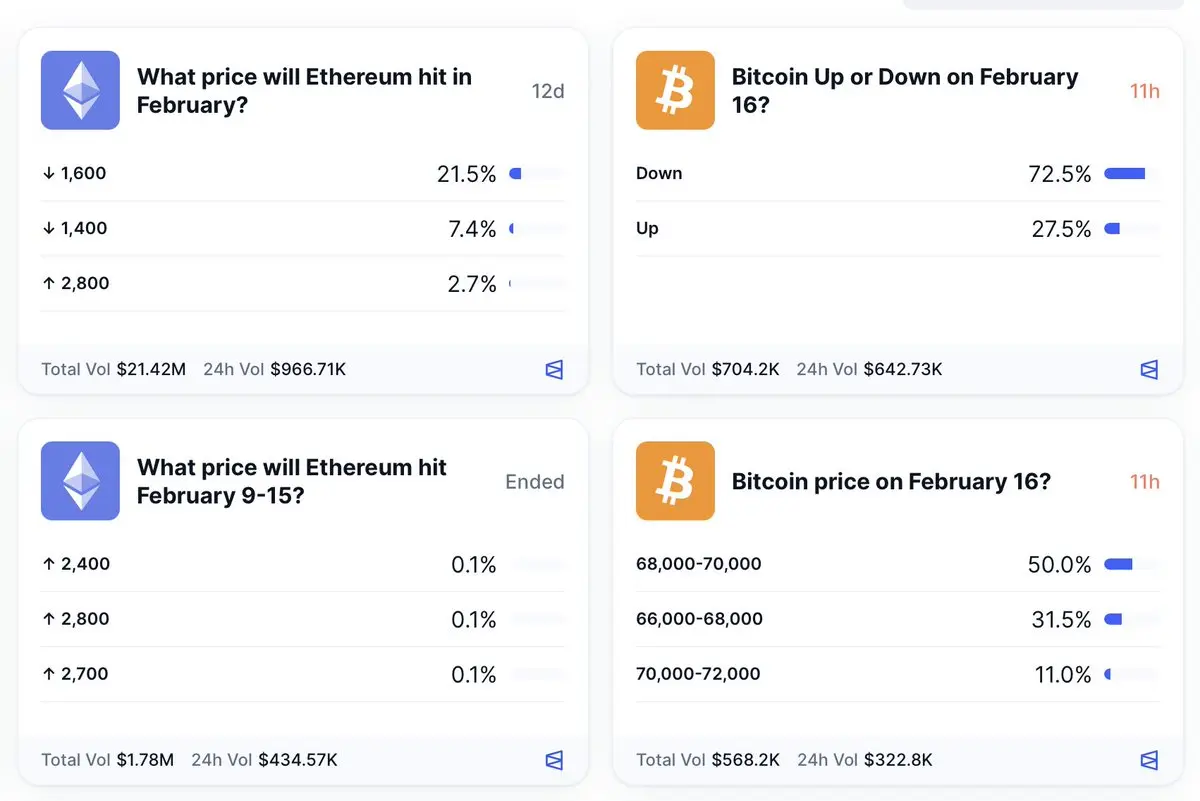
Task: Select the Up outcome at 27.5%
Action: 647,229
